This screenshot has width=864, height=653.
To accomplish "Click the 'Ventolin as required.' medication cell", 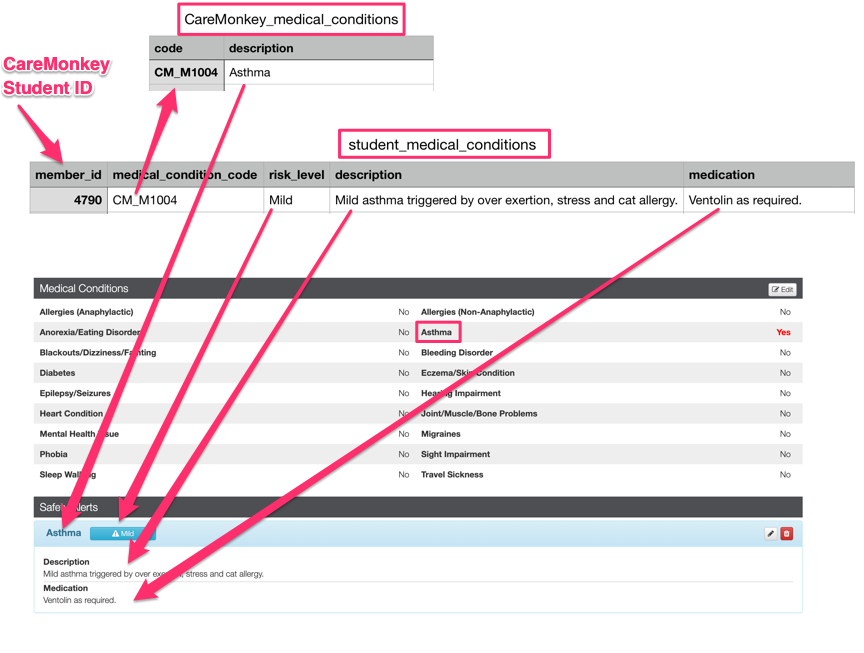I will point(769,200).
